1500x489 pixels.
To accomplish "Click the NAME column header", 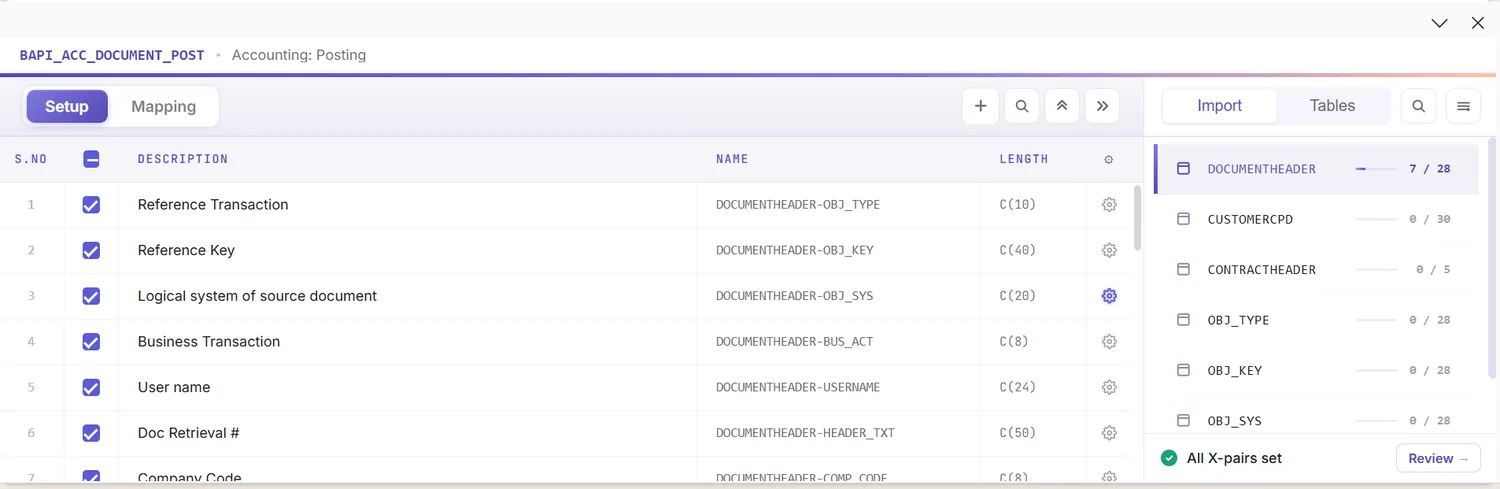I will (732, 159).
